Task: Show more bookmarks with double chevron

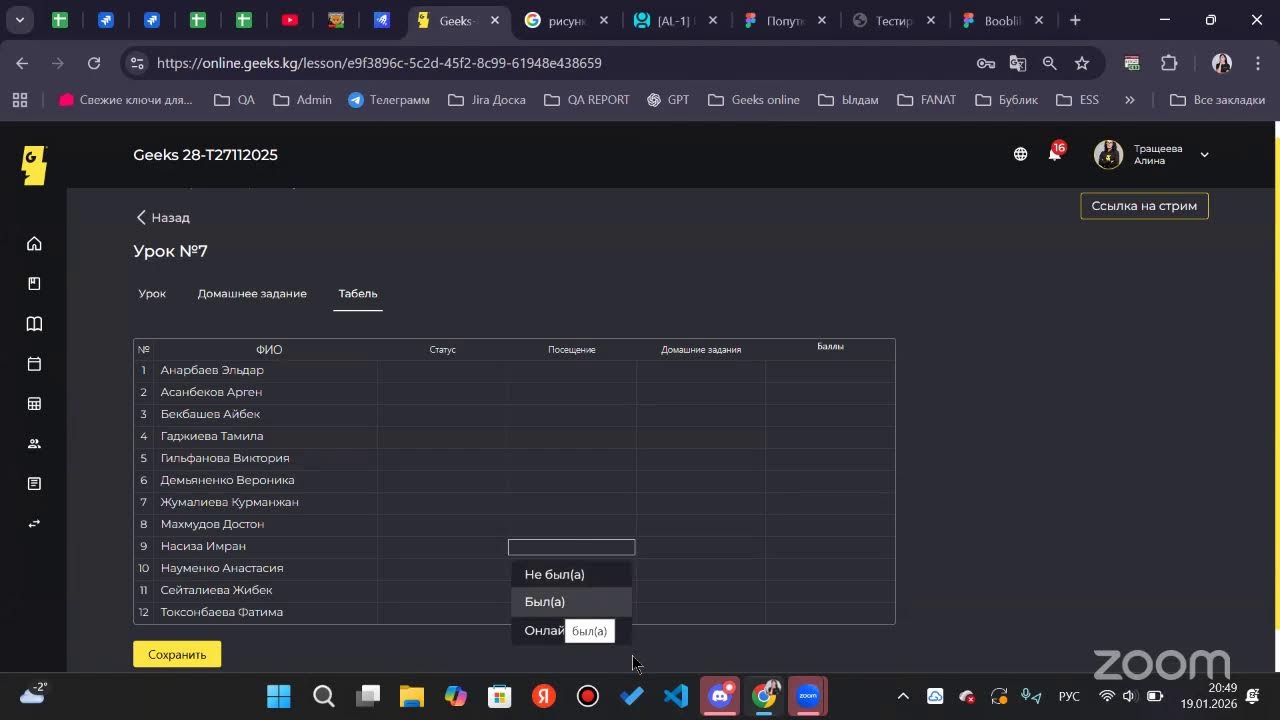Action: [1129, 100]
